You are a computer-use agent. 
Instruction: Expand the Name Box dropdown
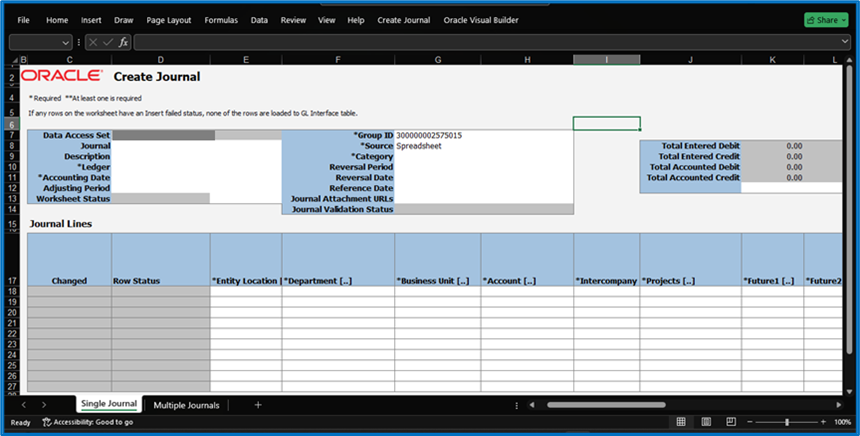65,42
